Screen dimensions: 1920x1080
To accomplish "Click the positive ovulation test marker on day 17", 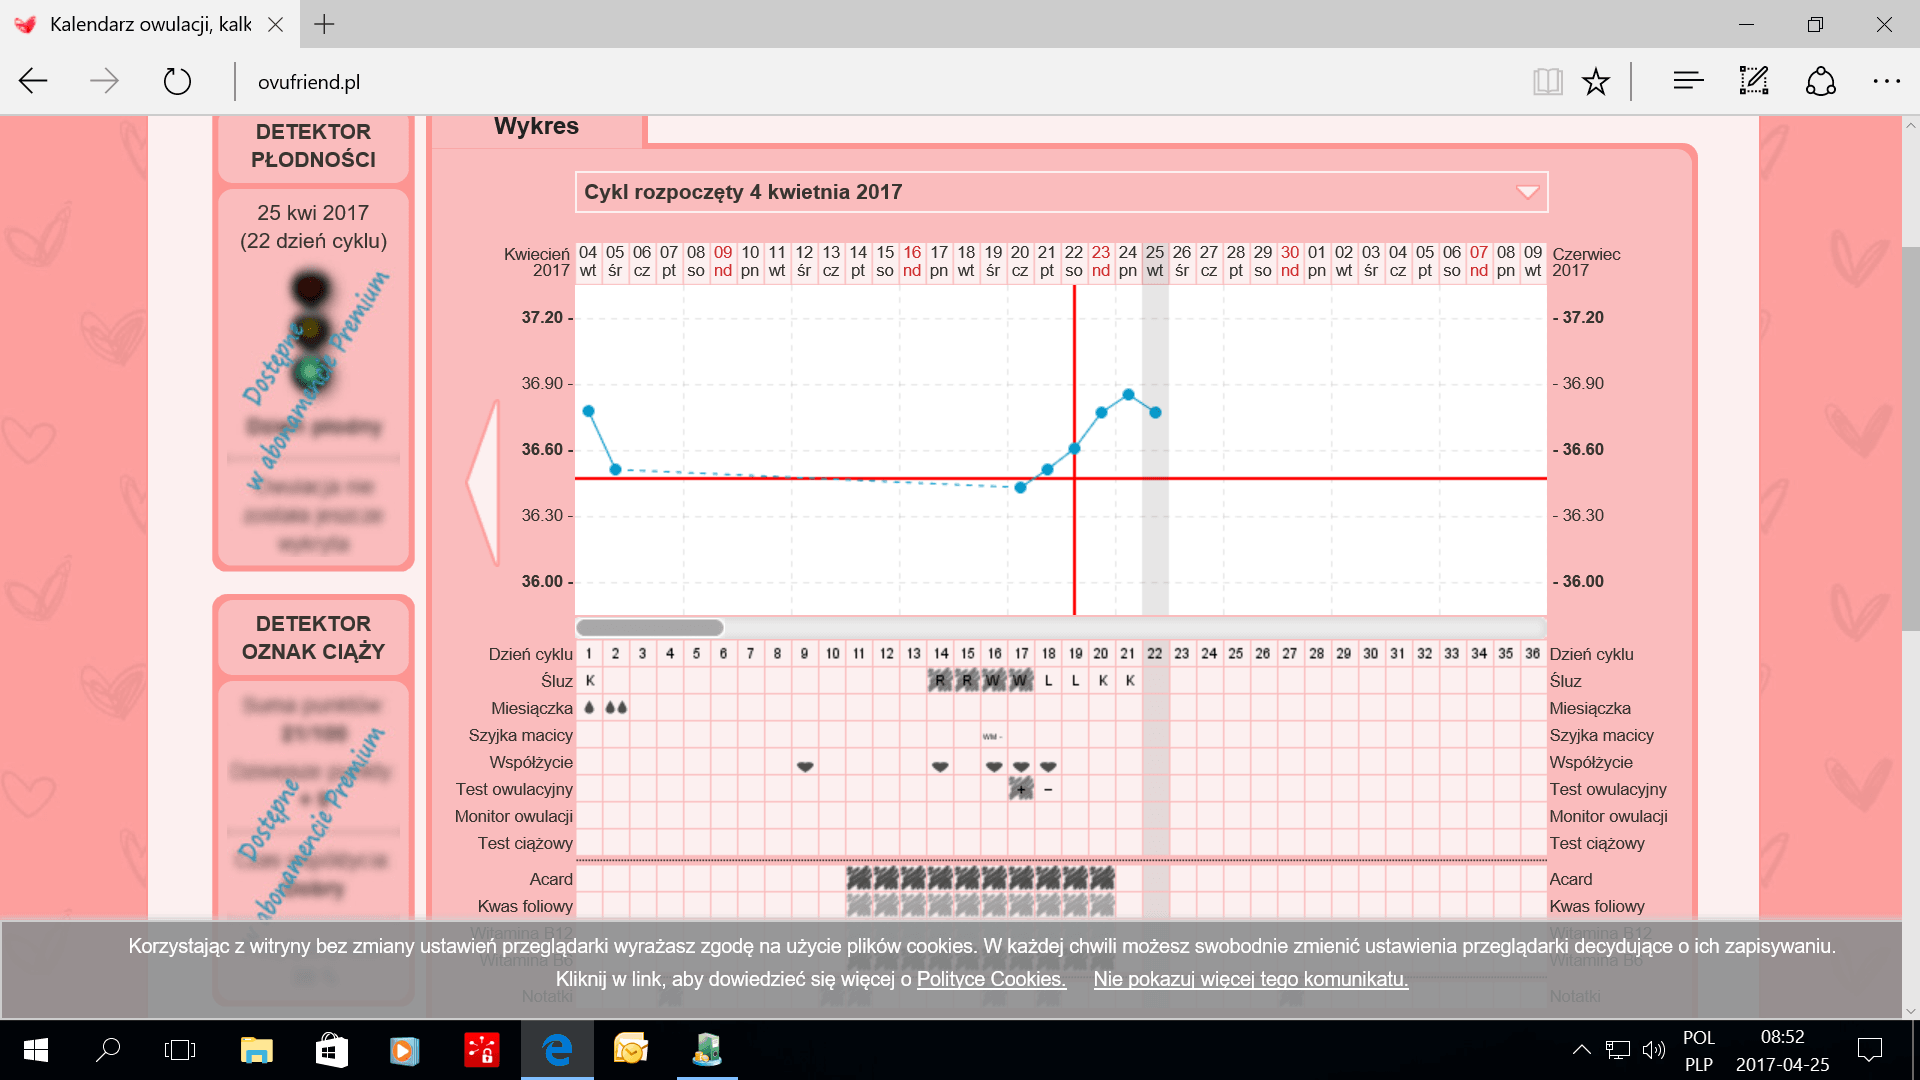I will 1021,790.
